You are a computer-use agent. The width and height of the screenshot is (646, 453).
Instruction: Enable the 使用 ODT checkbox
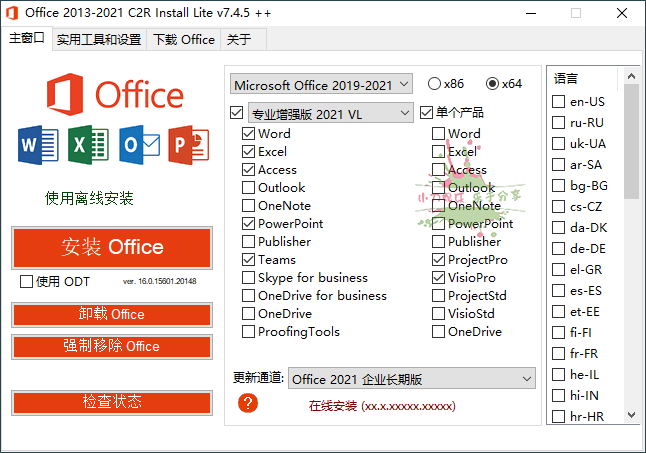tap(27, 282)
